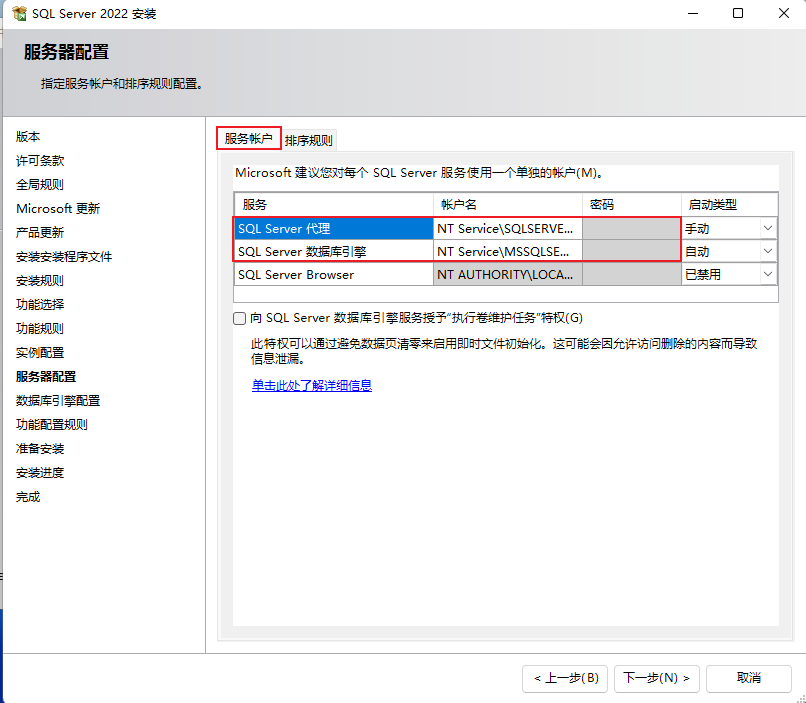Click the 功能选择 step in sidebar
The width and height of the screenshot is (806, 703).
40,305
